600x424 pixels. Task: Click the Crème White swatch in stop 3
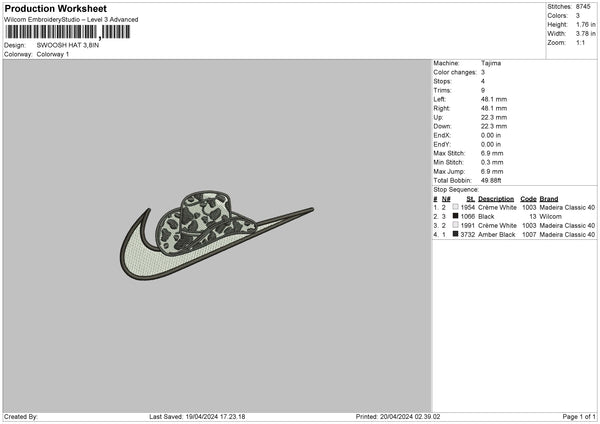(455, 225)
